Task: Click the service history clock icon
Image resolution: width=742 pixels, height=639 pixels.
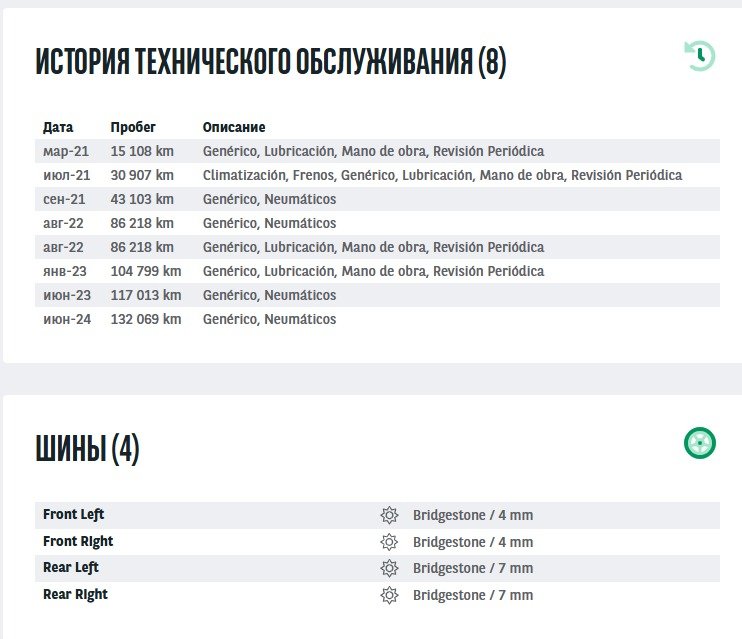Action: coord(699,55)
